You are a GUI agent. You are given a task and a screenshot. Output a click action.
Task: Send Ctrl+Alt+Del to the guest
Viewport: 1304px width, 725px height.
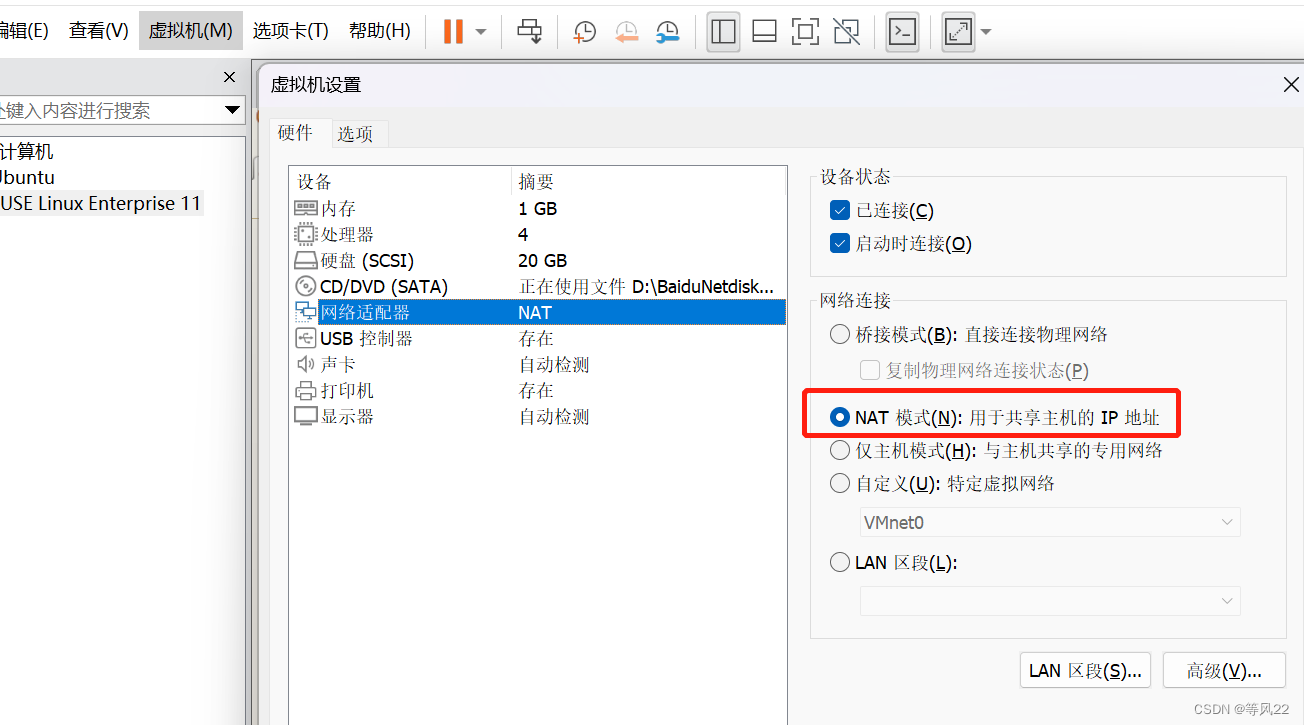[530, 31]
